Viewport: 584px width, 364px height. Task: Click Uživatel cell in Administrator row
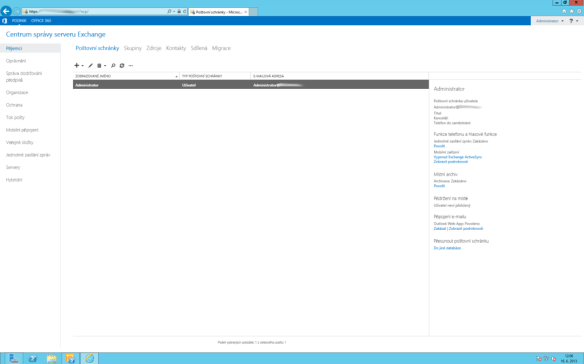pyautogui.click(x=189, y=85)
